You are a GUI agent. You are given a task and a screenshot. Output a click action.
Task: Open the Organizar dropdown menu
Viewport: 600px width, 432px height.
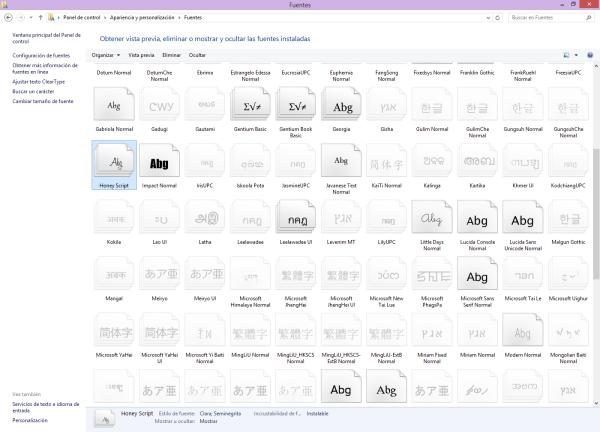(105, 55)
